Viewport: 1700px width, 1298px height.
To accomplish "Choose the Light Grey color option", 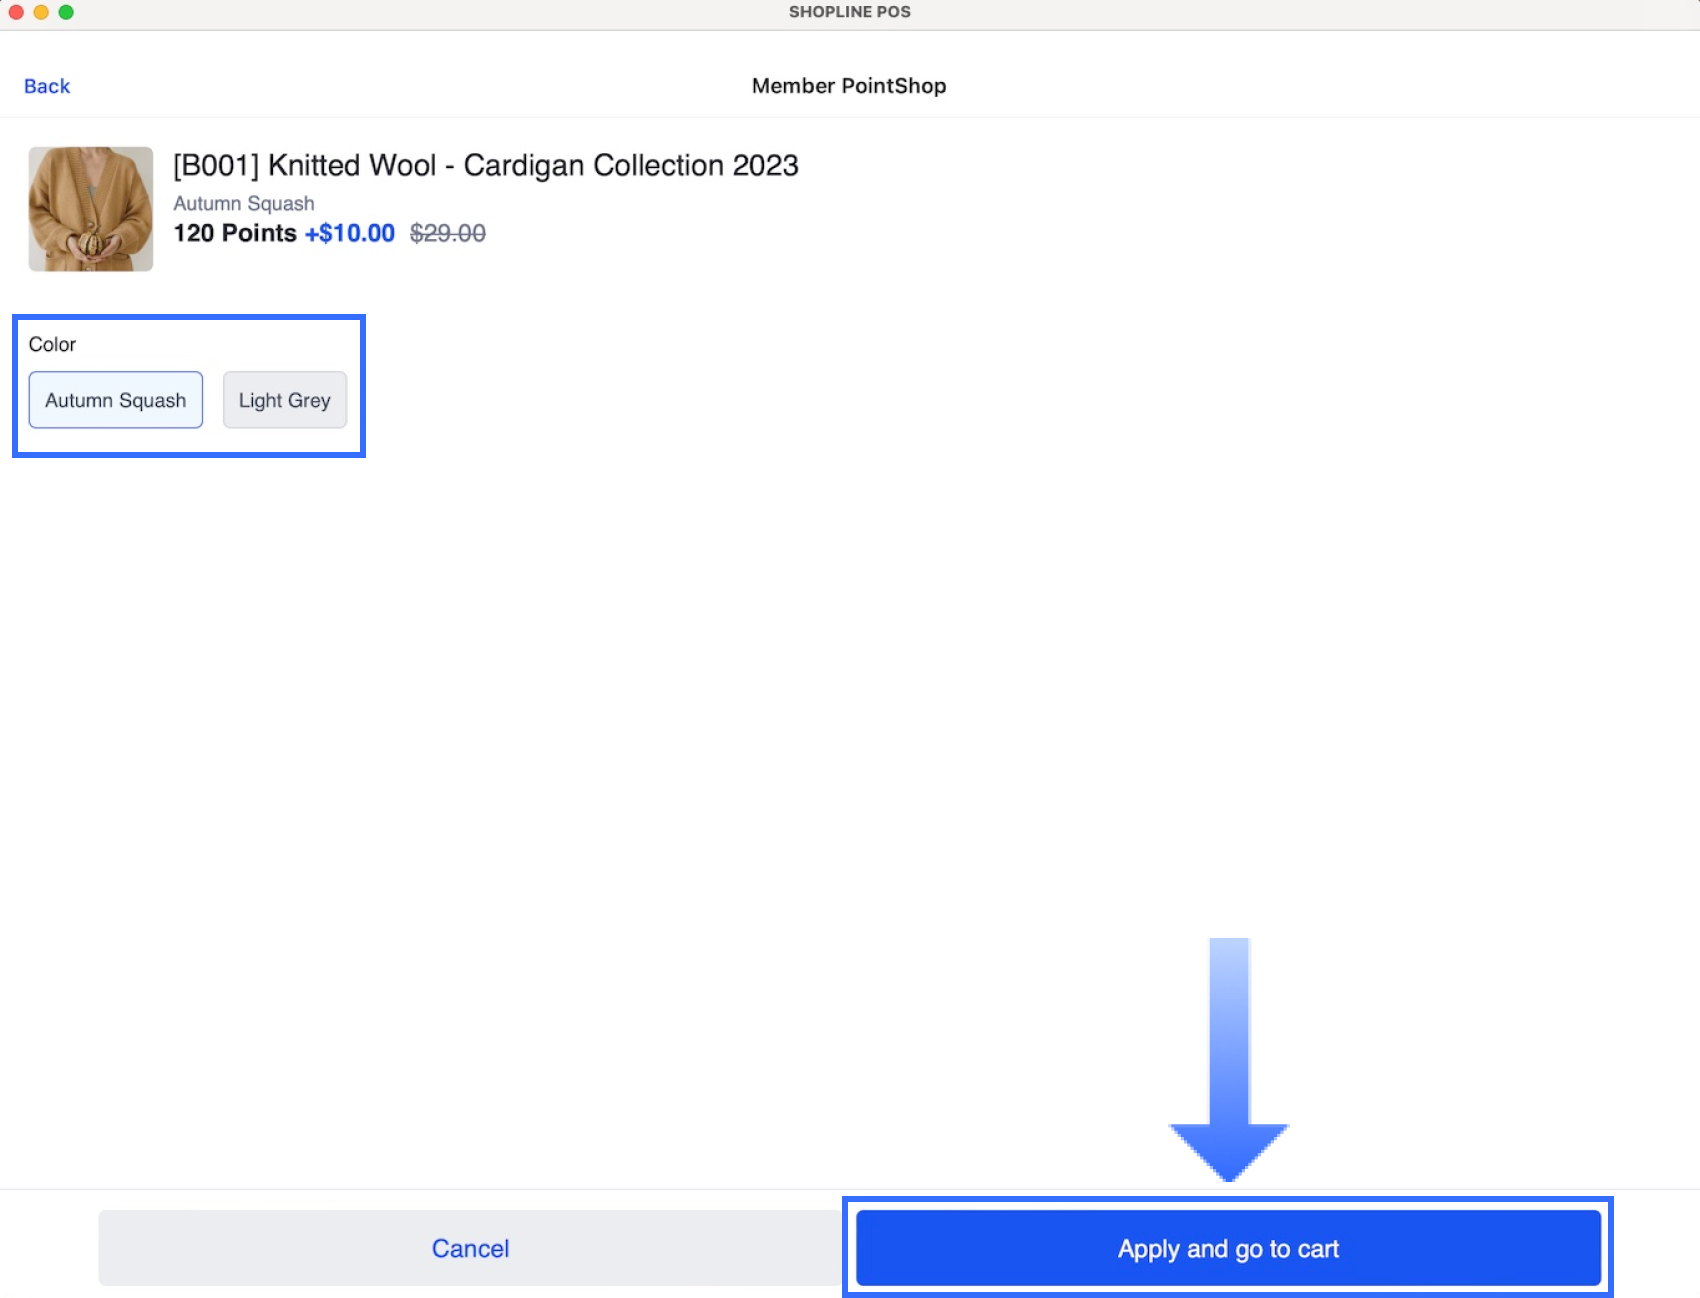I will point(285,400).
